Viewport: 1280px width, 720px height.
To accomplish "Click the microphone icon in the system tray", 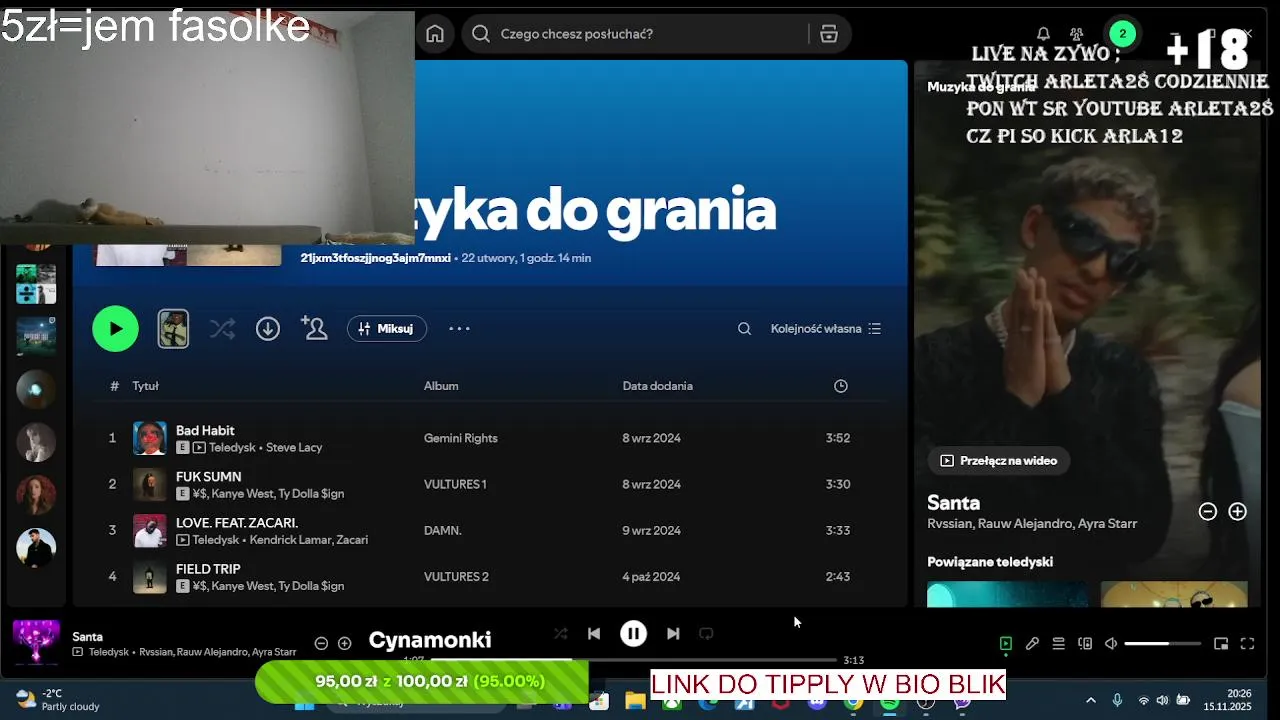I will [x=1117, y=700].
